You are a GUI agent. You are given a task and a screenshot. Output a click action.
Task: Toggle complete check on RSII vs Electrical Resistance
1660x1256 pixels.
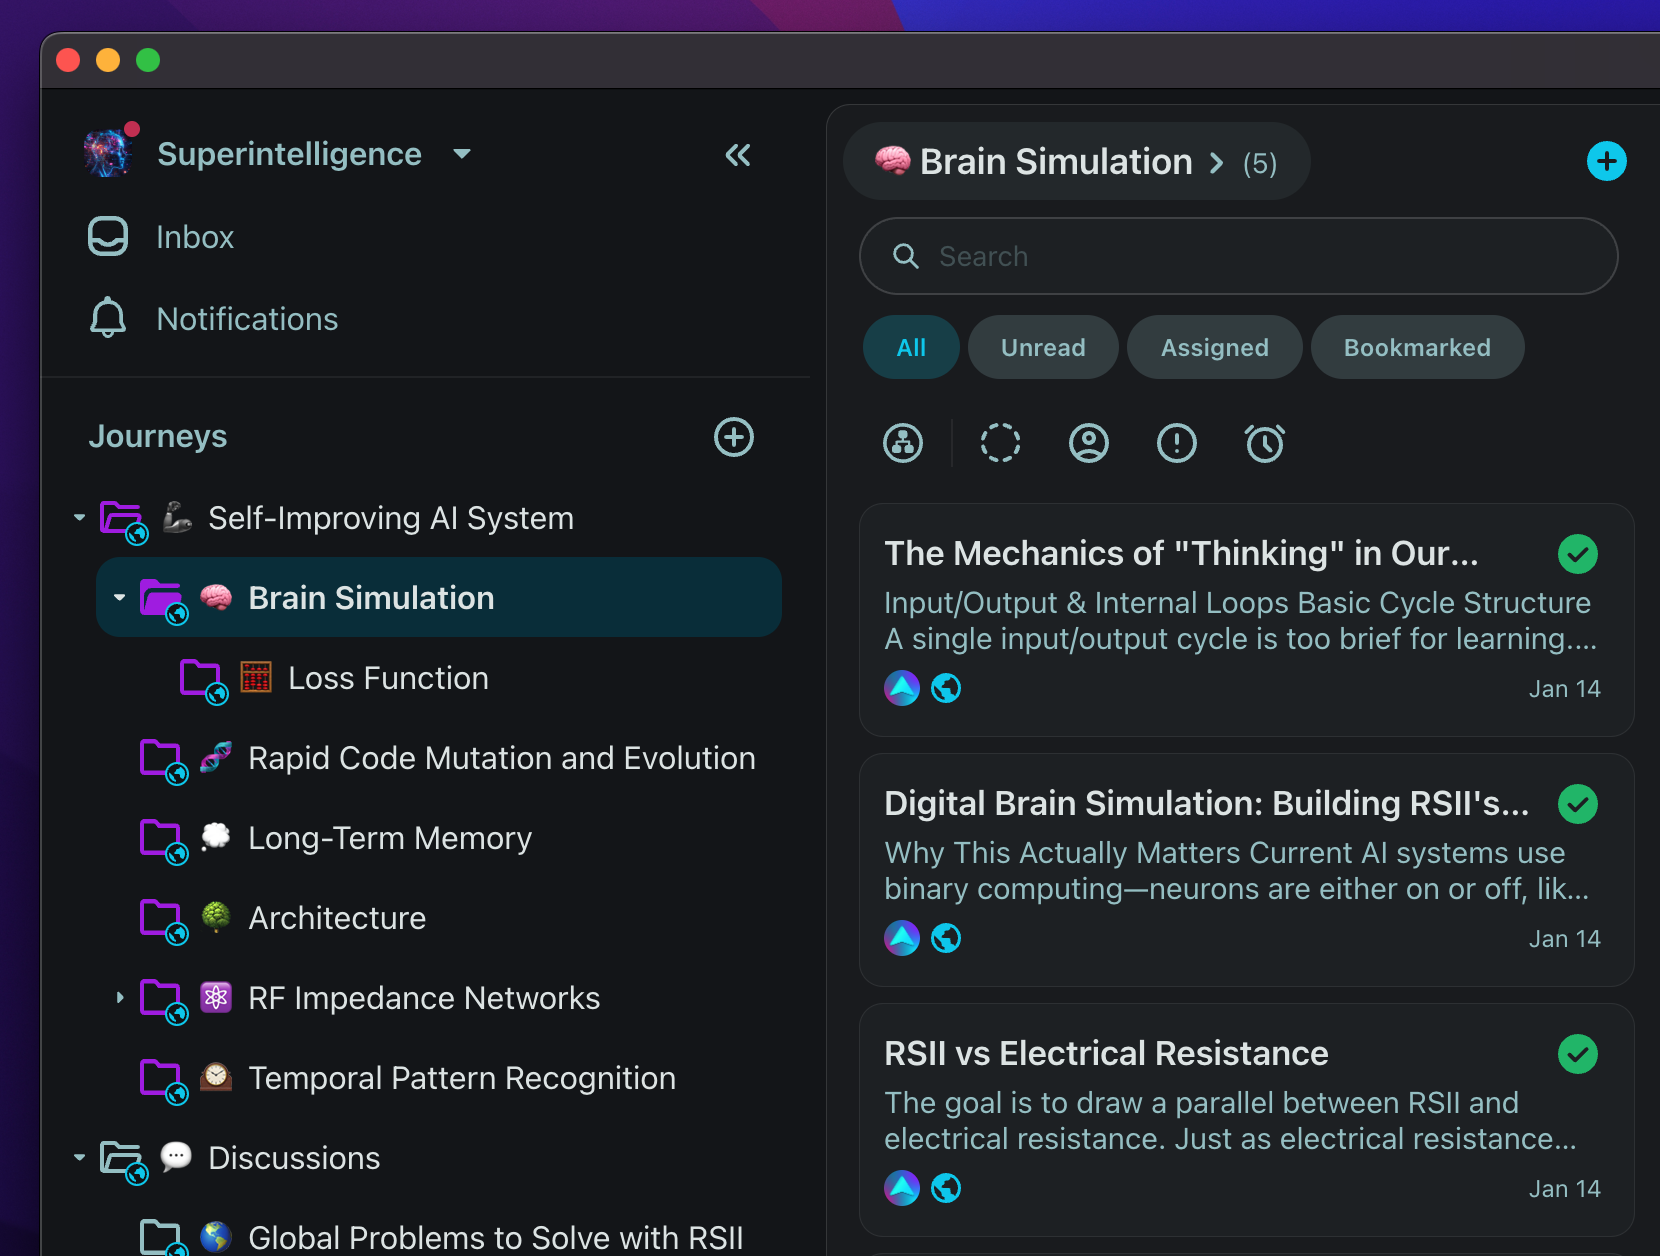tap(1578, 1054)
